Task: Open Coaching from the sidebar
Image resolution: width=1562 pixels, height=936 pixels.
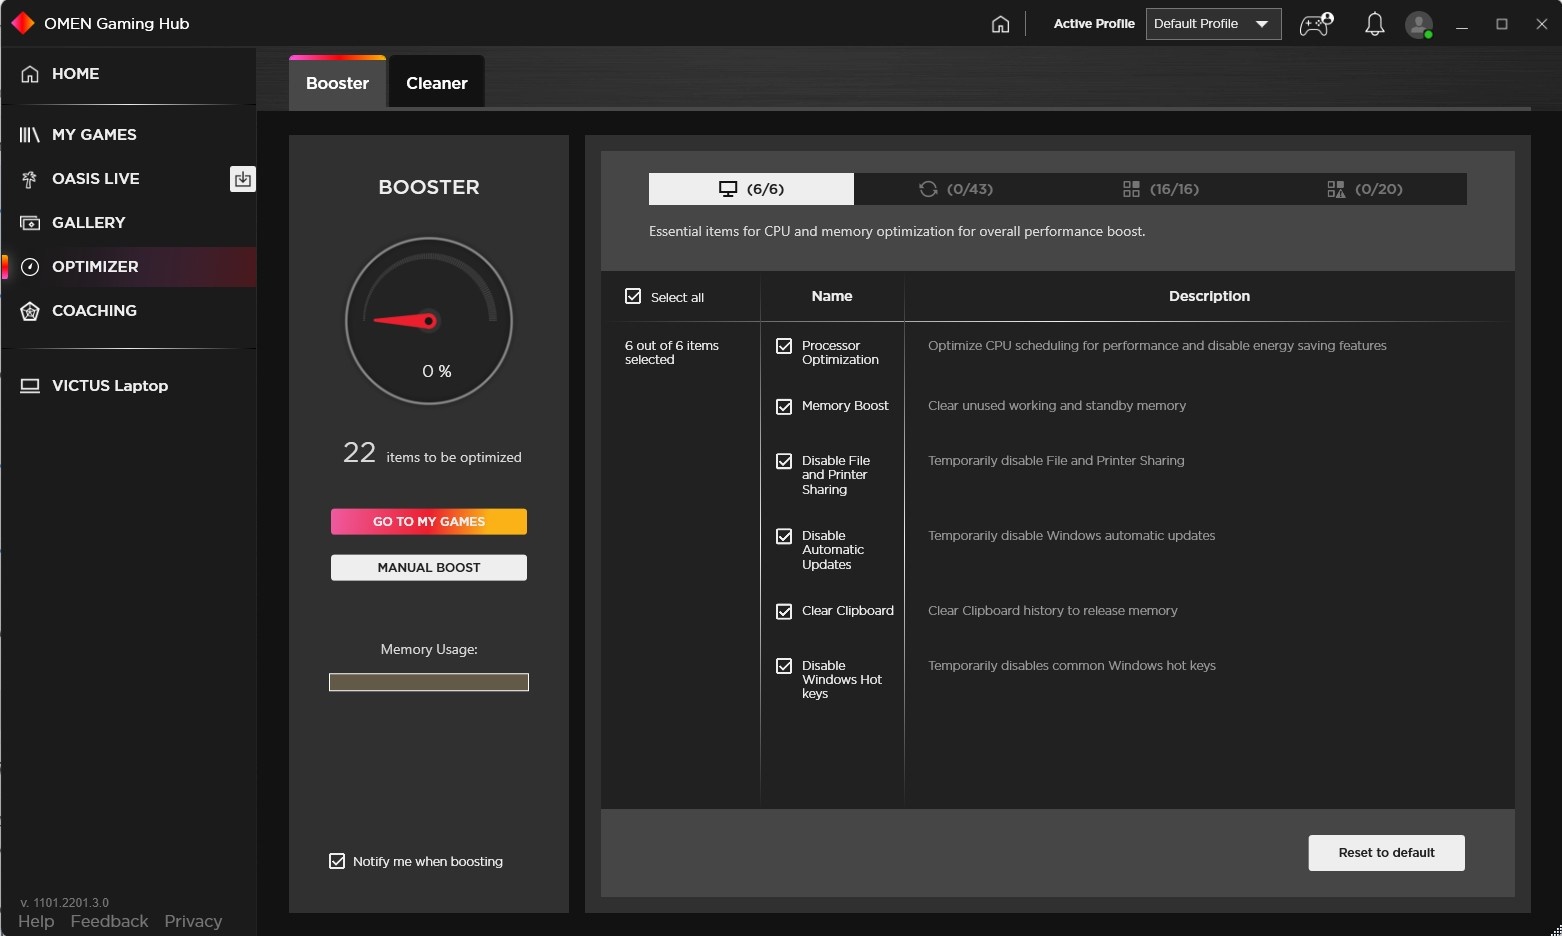Action: [x=94, y=311]
